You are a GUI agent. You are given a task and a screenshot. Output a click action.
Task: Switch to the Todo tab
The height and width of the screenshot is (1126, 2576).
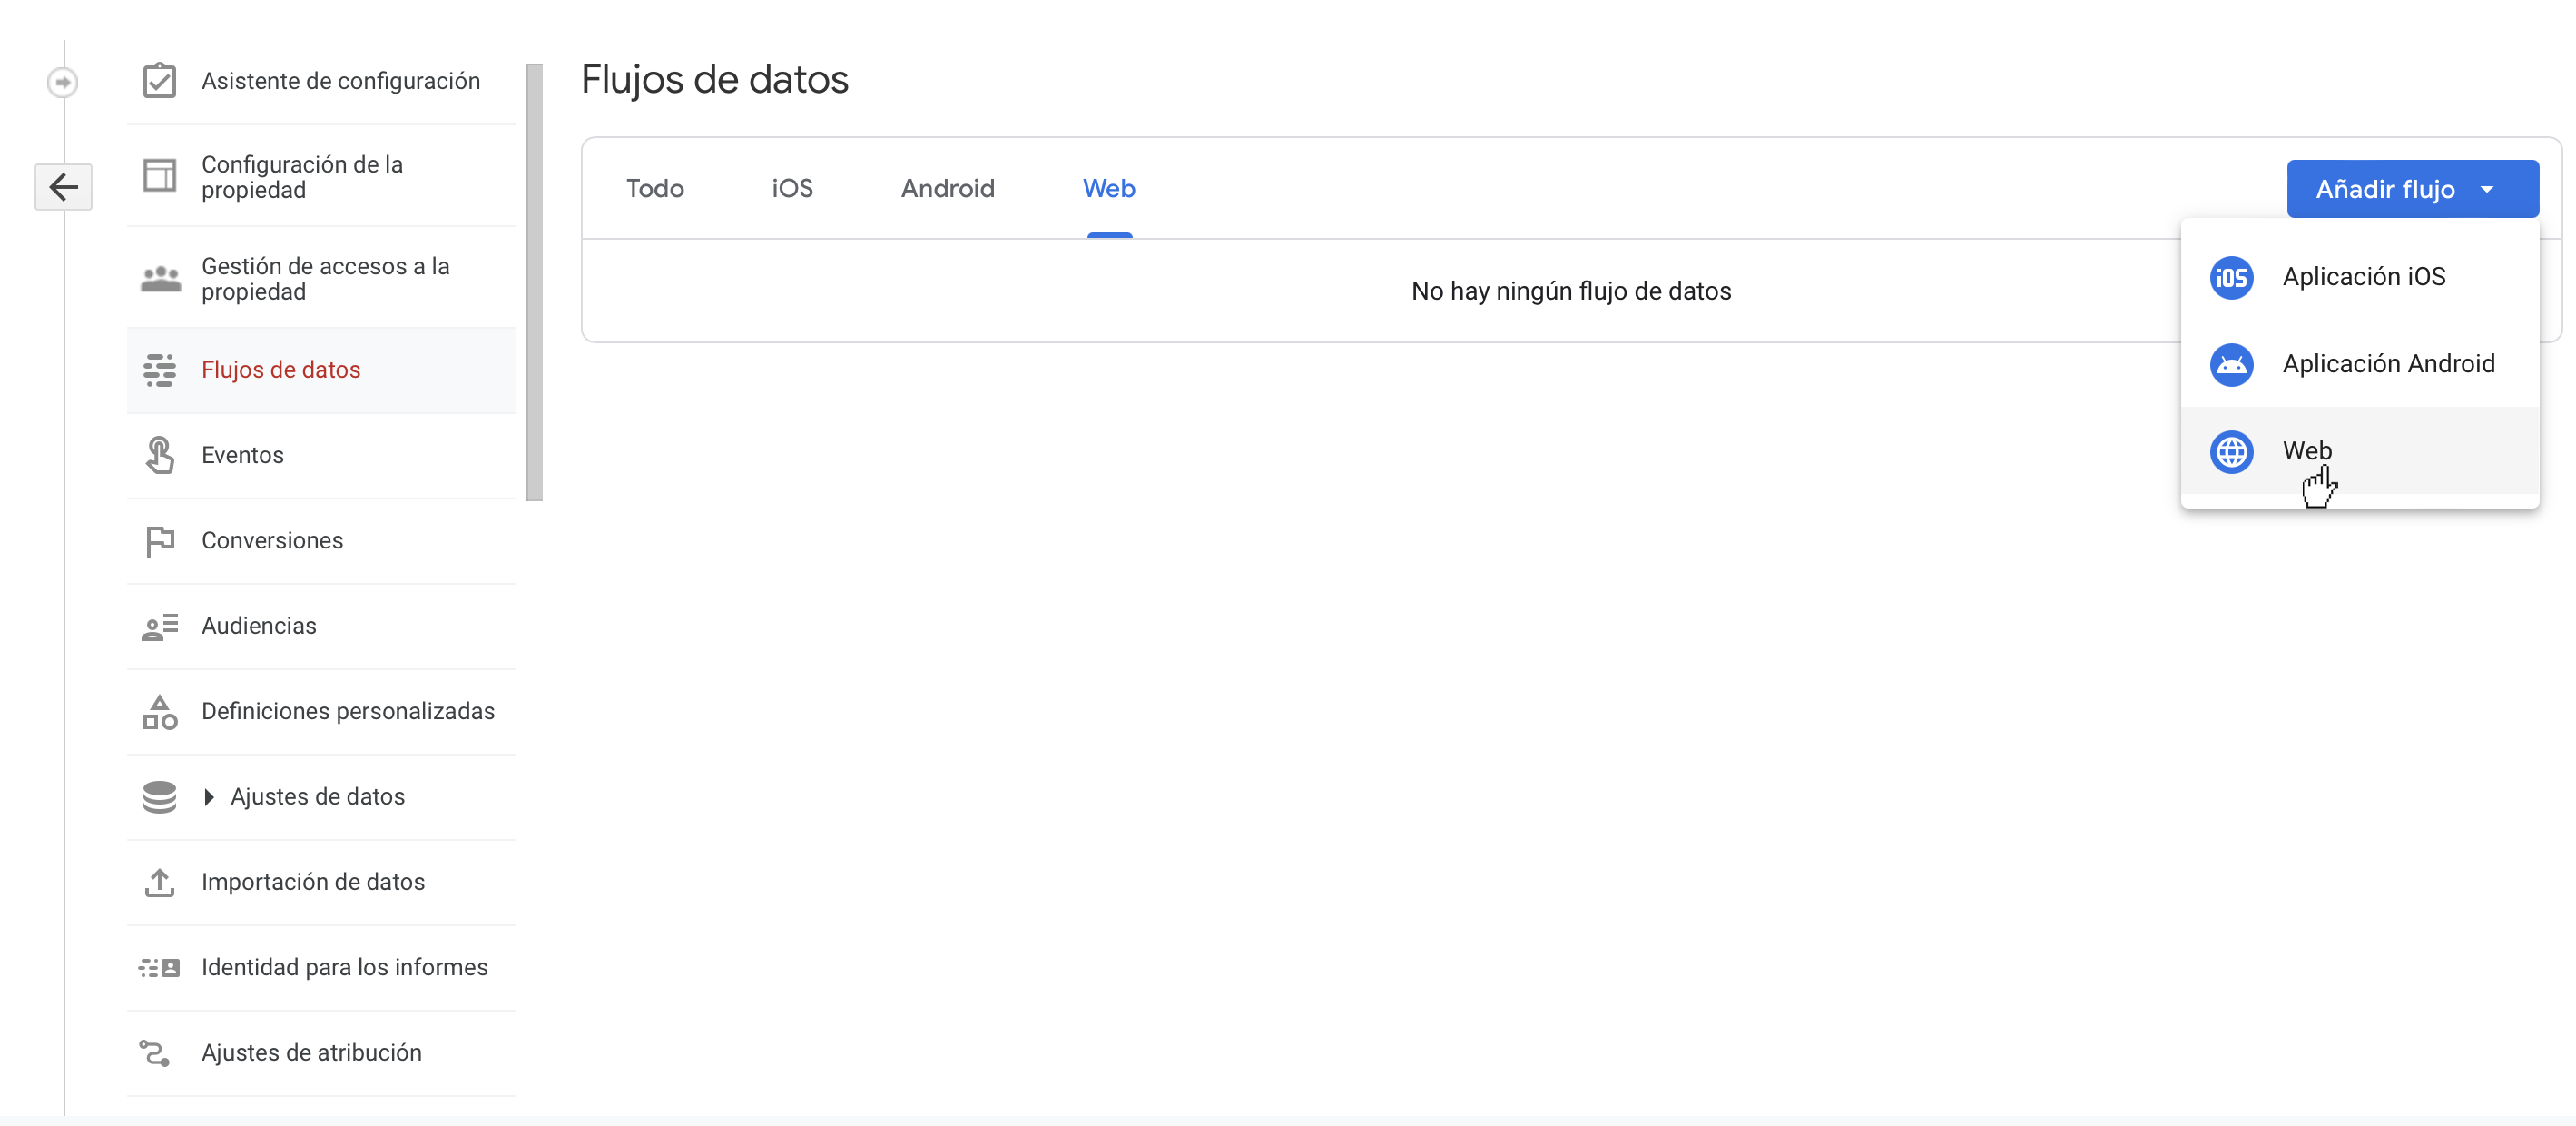pyautogui.click(x=654, y=188)
